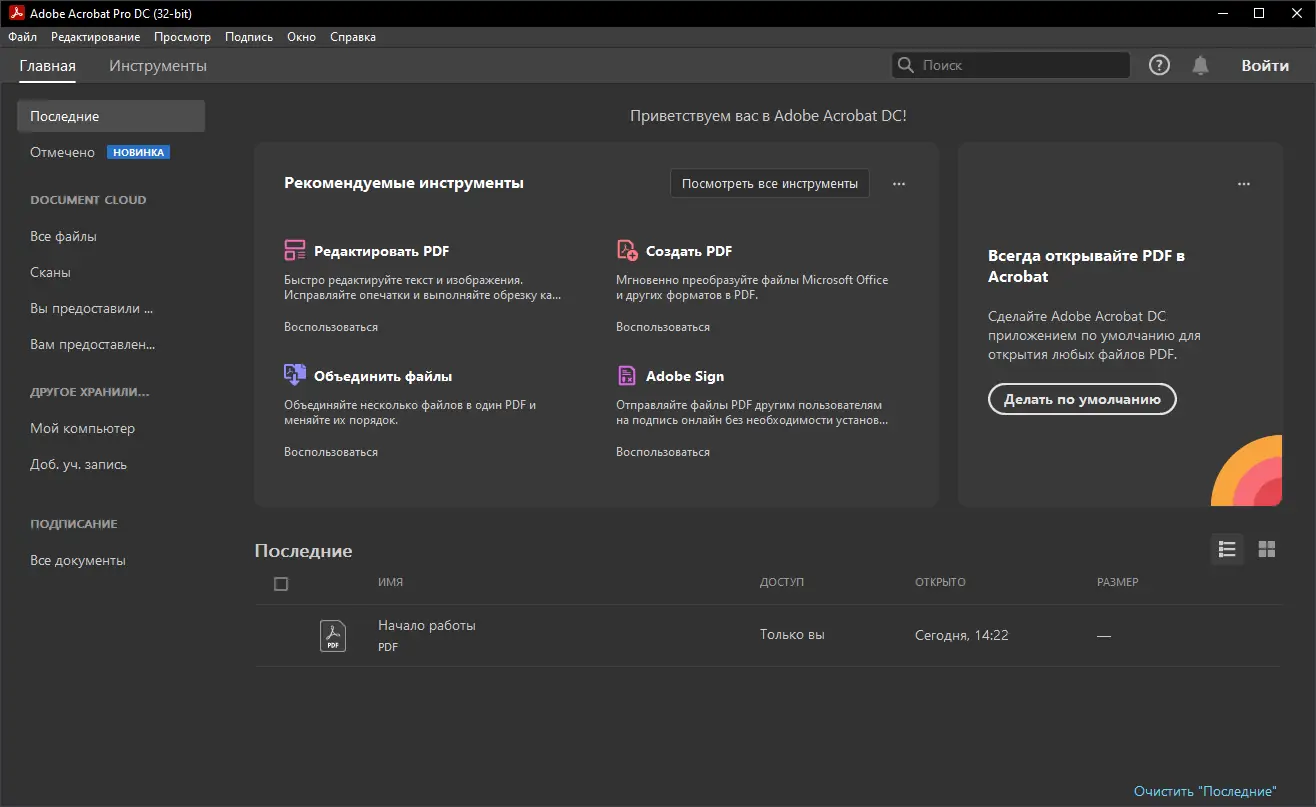Check the select-all checkbox in Последние list

pos(280,583)
